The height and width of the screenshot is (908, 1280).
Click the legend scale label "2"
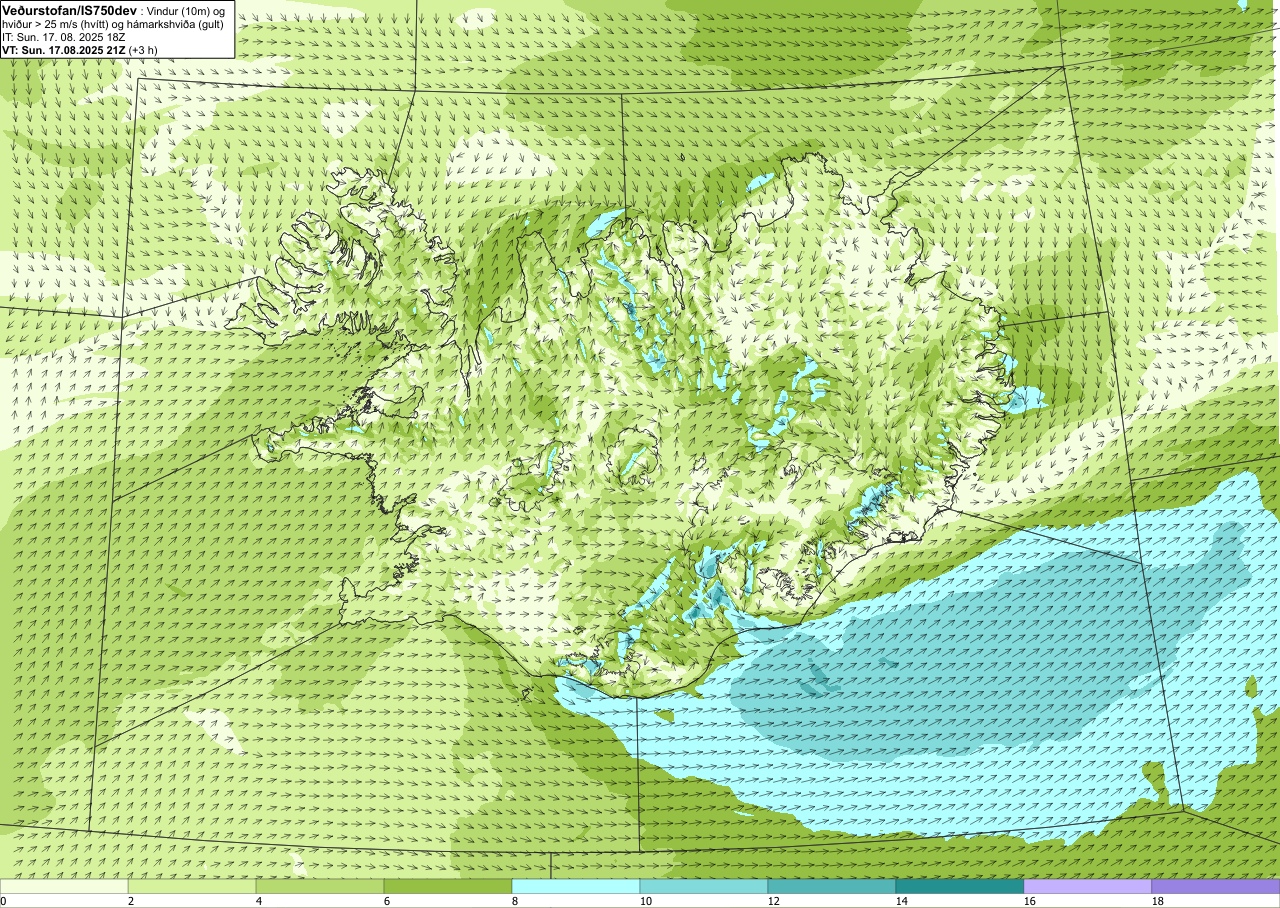[x=131, y=901]
